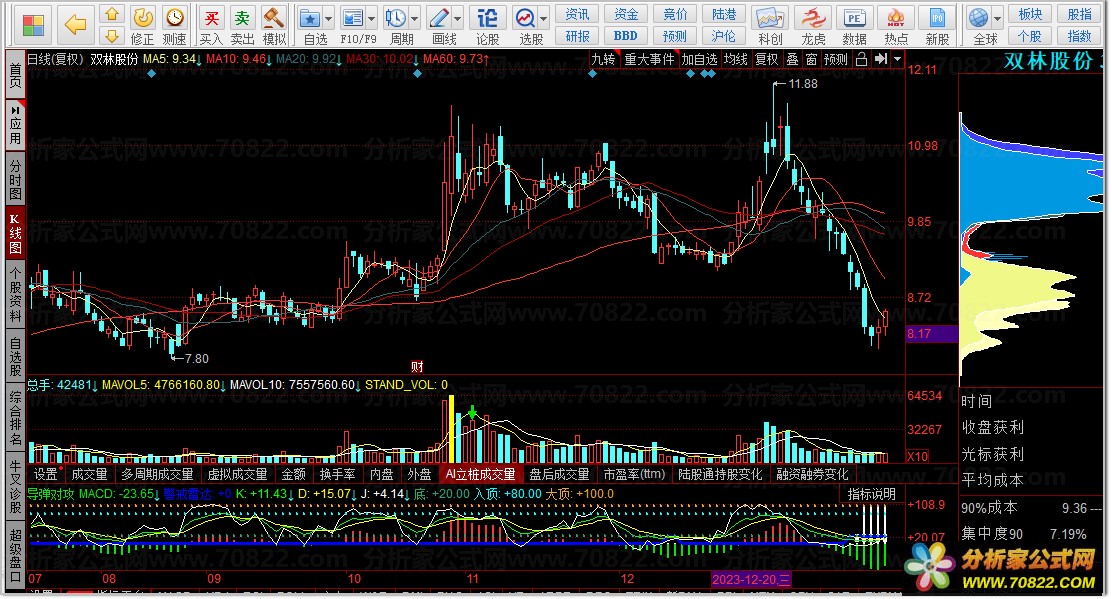
Task: Switch to the 市盈率(ttm) tab
Action: (634, 474)
